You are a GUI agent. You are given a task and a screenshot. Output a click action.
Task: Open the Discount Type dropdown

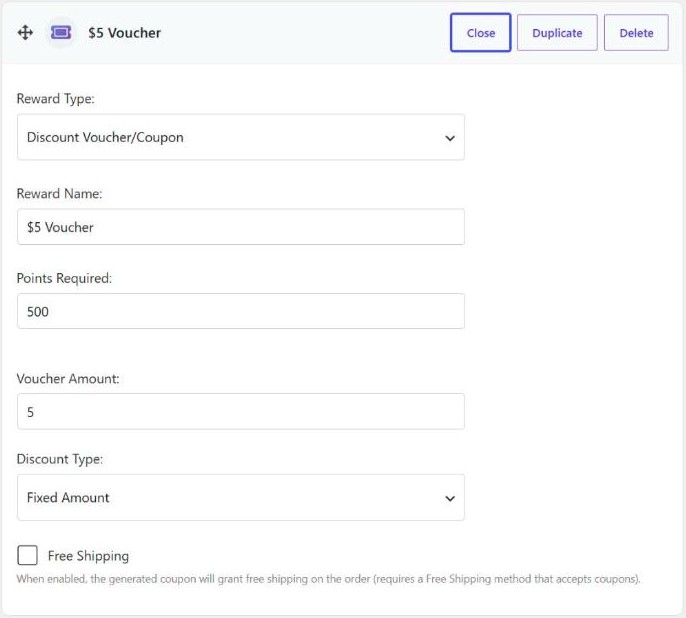(x=241, y=498)
